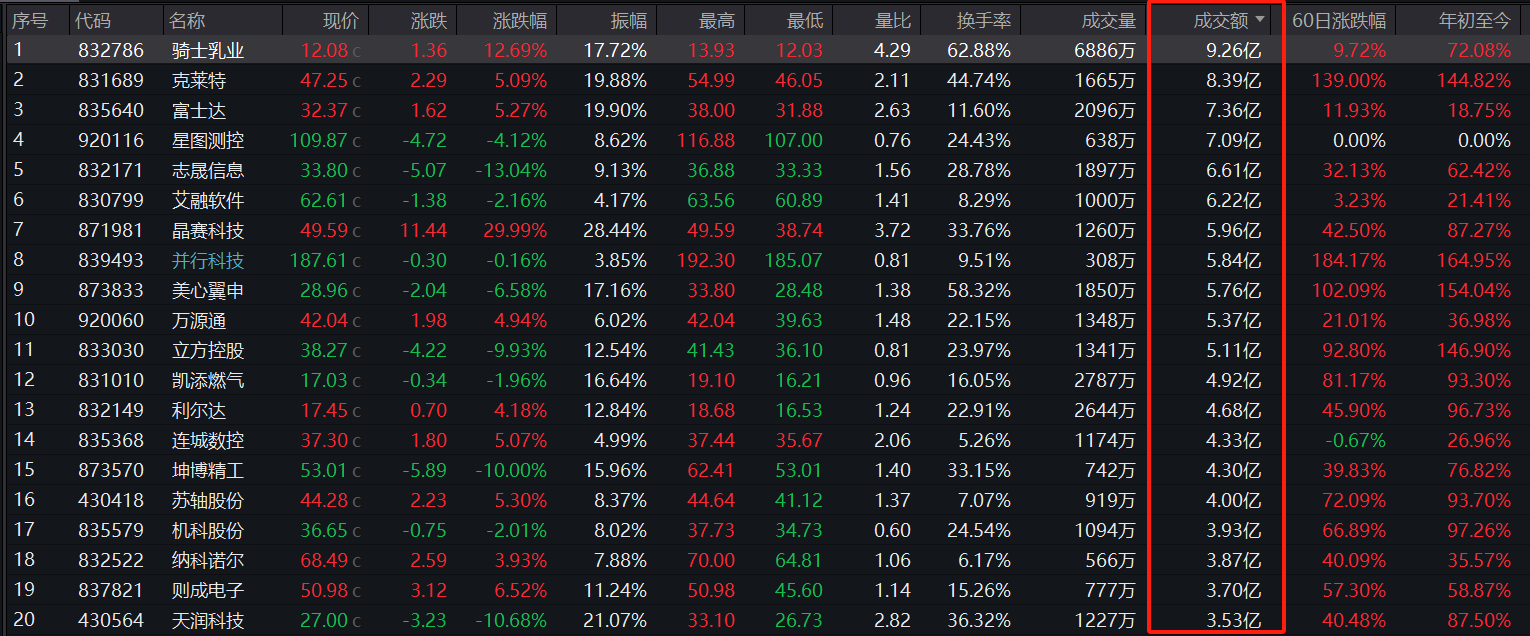Viewport: 1530px width, 636px height.
Task: Select stock 富士达
Action: point(198,110)
